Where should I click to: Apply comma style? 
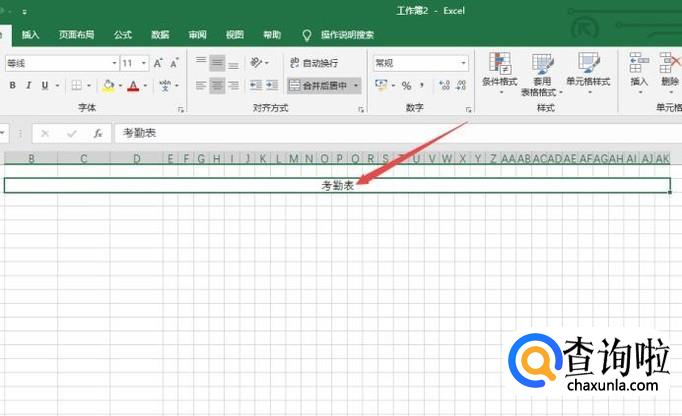coord(421,85)
